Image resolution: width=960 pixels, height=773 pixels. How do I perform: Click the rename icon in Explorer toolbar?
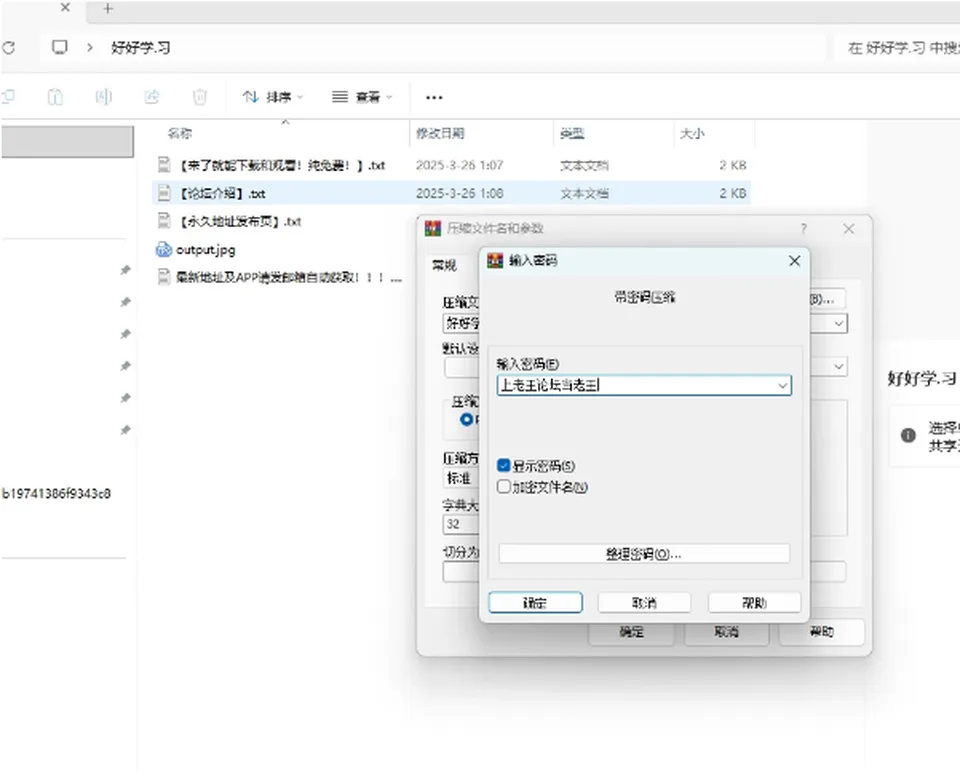click(103, 97)
